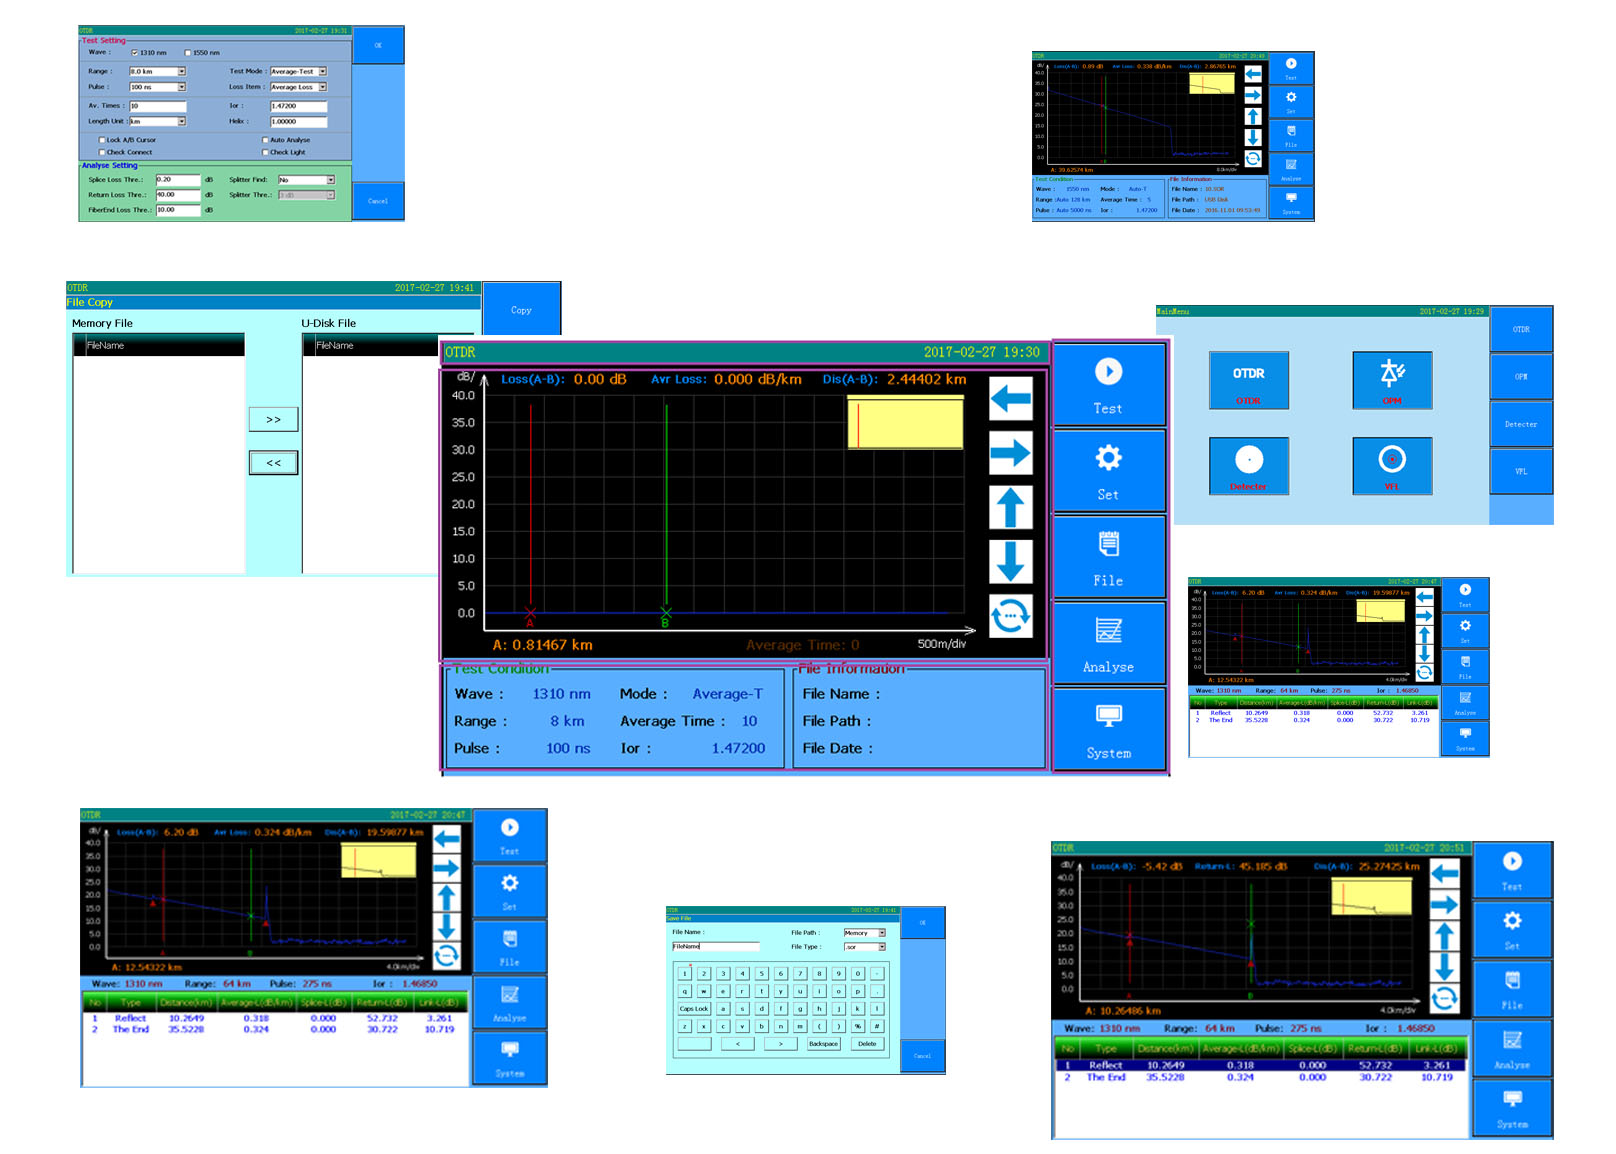
Task: Click System icon on the 20:51 OTDR screen
Action: (x=1512, y=1107)
